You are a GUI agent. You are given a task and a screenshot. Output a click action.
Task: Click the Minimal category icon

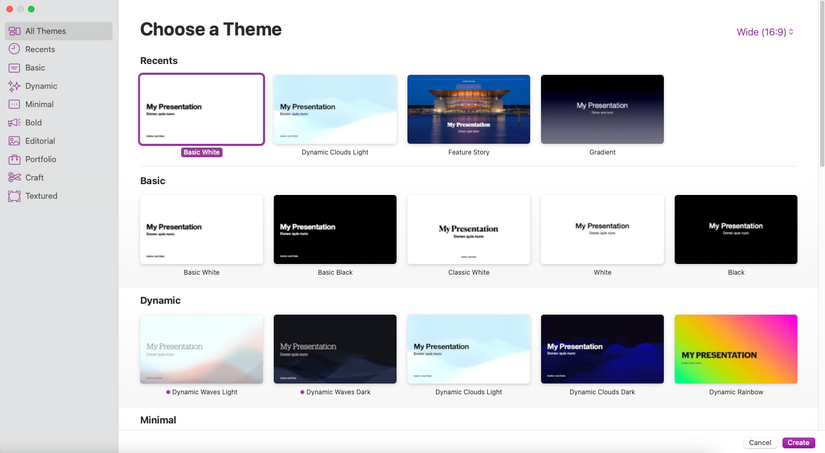[x=14, y=104]
